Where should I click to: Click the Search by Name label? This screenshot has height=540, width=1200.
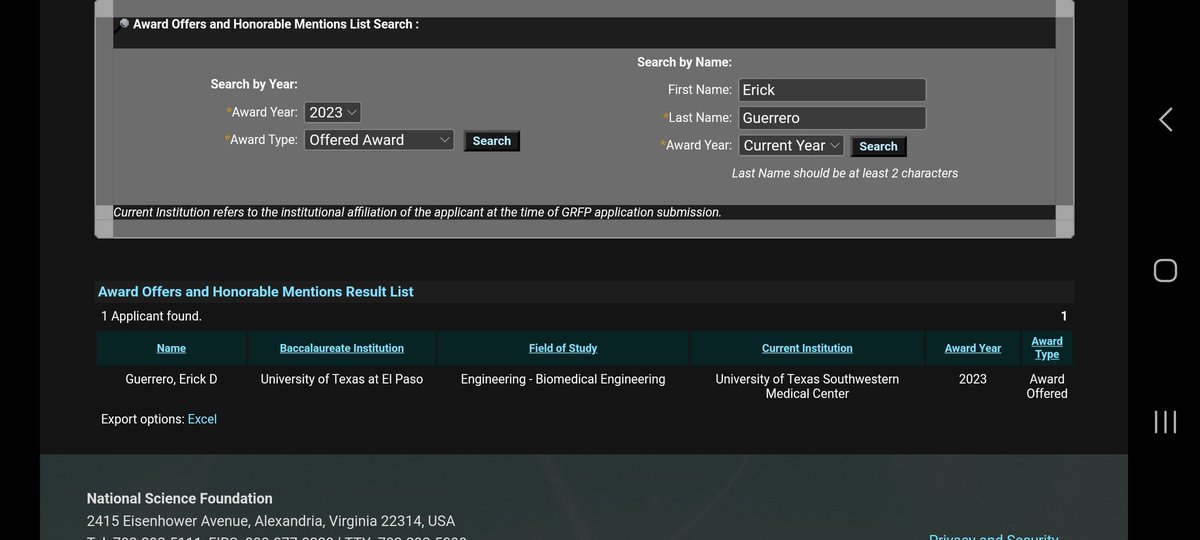tap(684, 62)
